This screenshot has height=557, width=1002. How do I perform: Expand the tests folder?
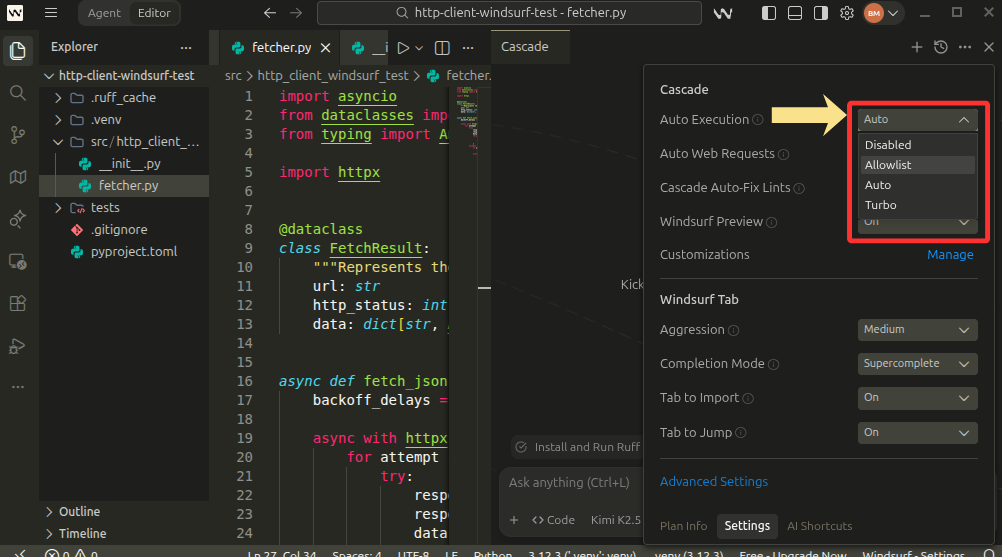tap(124, 208)
